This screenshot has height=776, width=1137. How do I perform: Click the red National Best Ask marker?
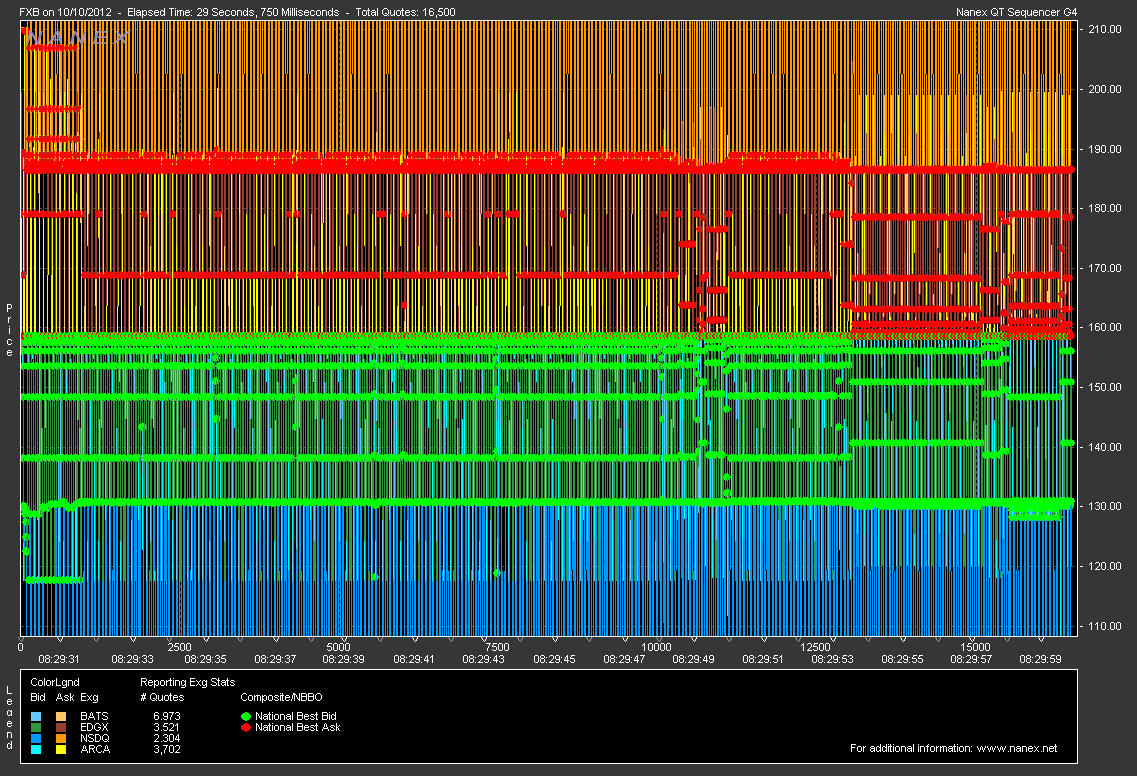247,727
